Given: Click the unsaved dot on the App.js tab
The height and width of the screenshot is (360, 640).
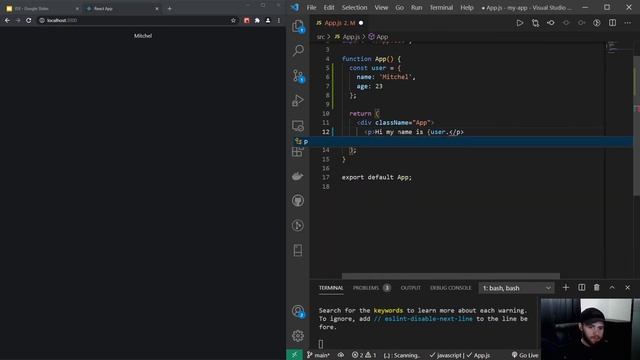Looking at the screenshot, I should [361, 23].
